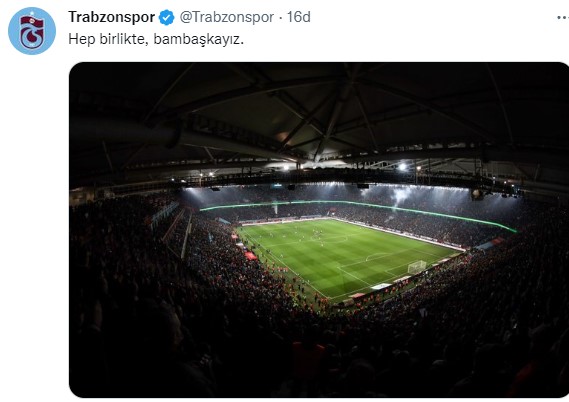Open the tweet's more options ellipsis
This screenshot has height=402, width=569.
563,17
